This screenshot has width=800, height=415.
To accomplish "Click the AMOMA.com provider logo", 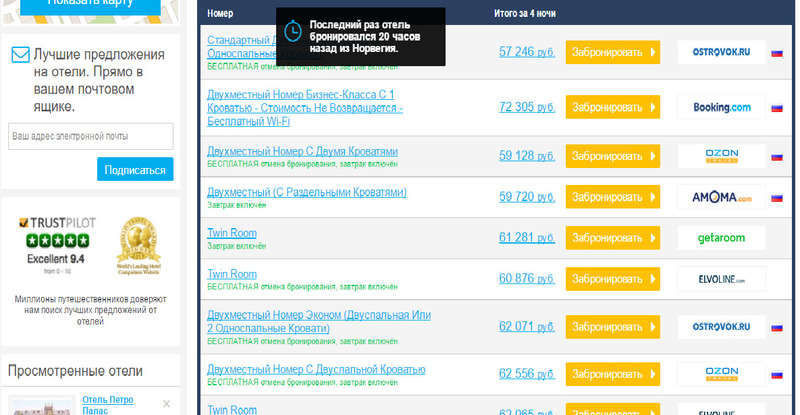I will click(721, 197).
